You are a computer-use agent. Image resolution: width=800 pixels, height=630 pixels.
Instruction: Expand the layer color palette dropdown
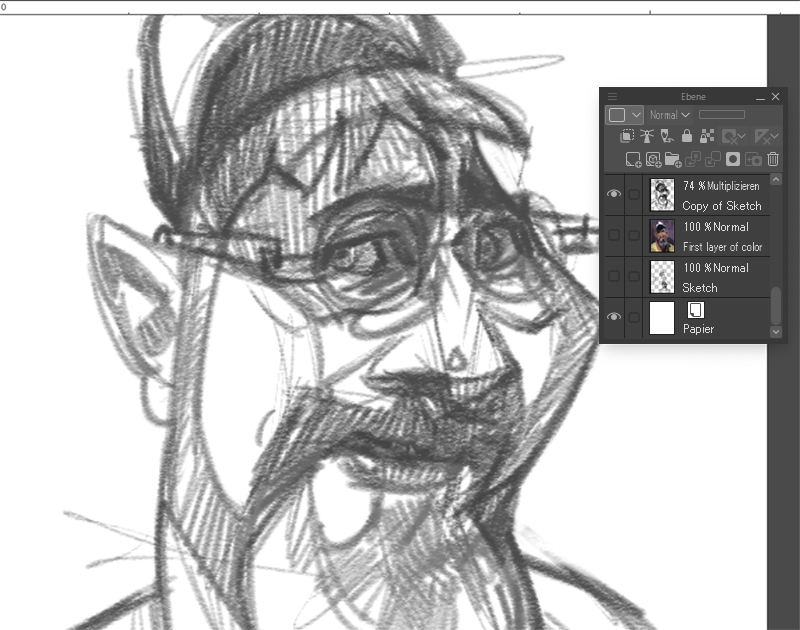(636, 115)
